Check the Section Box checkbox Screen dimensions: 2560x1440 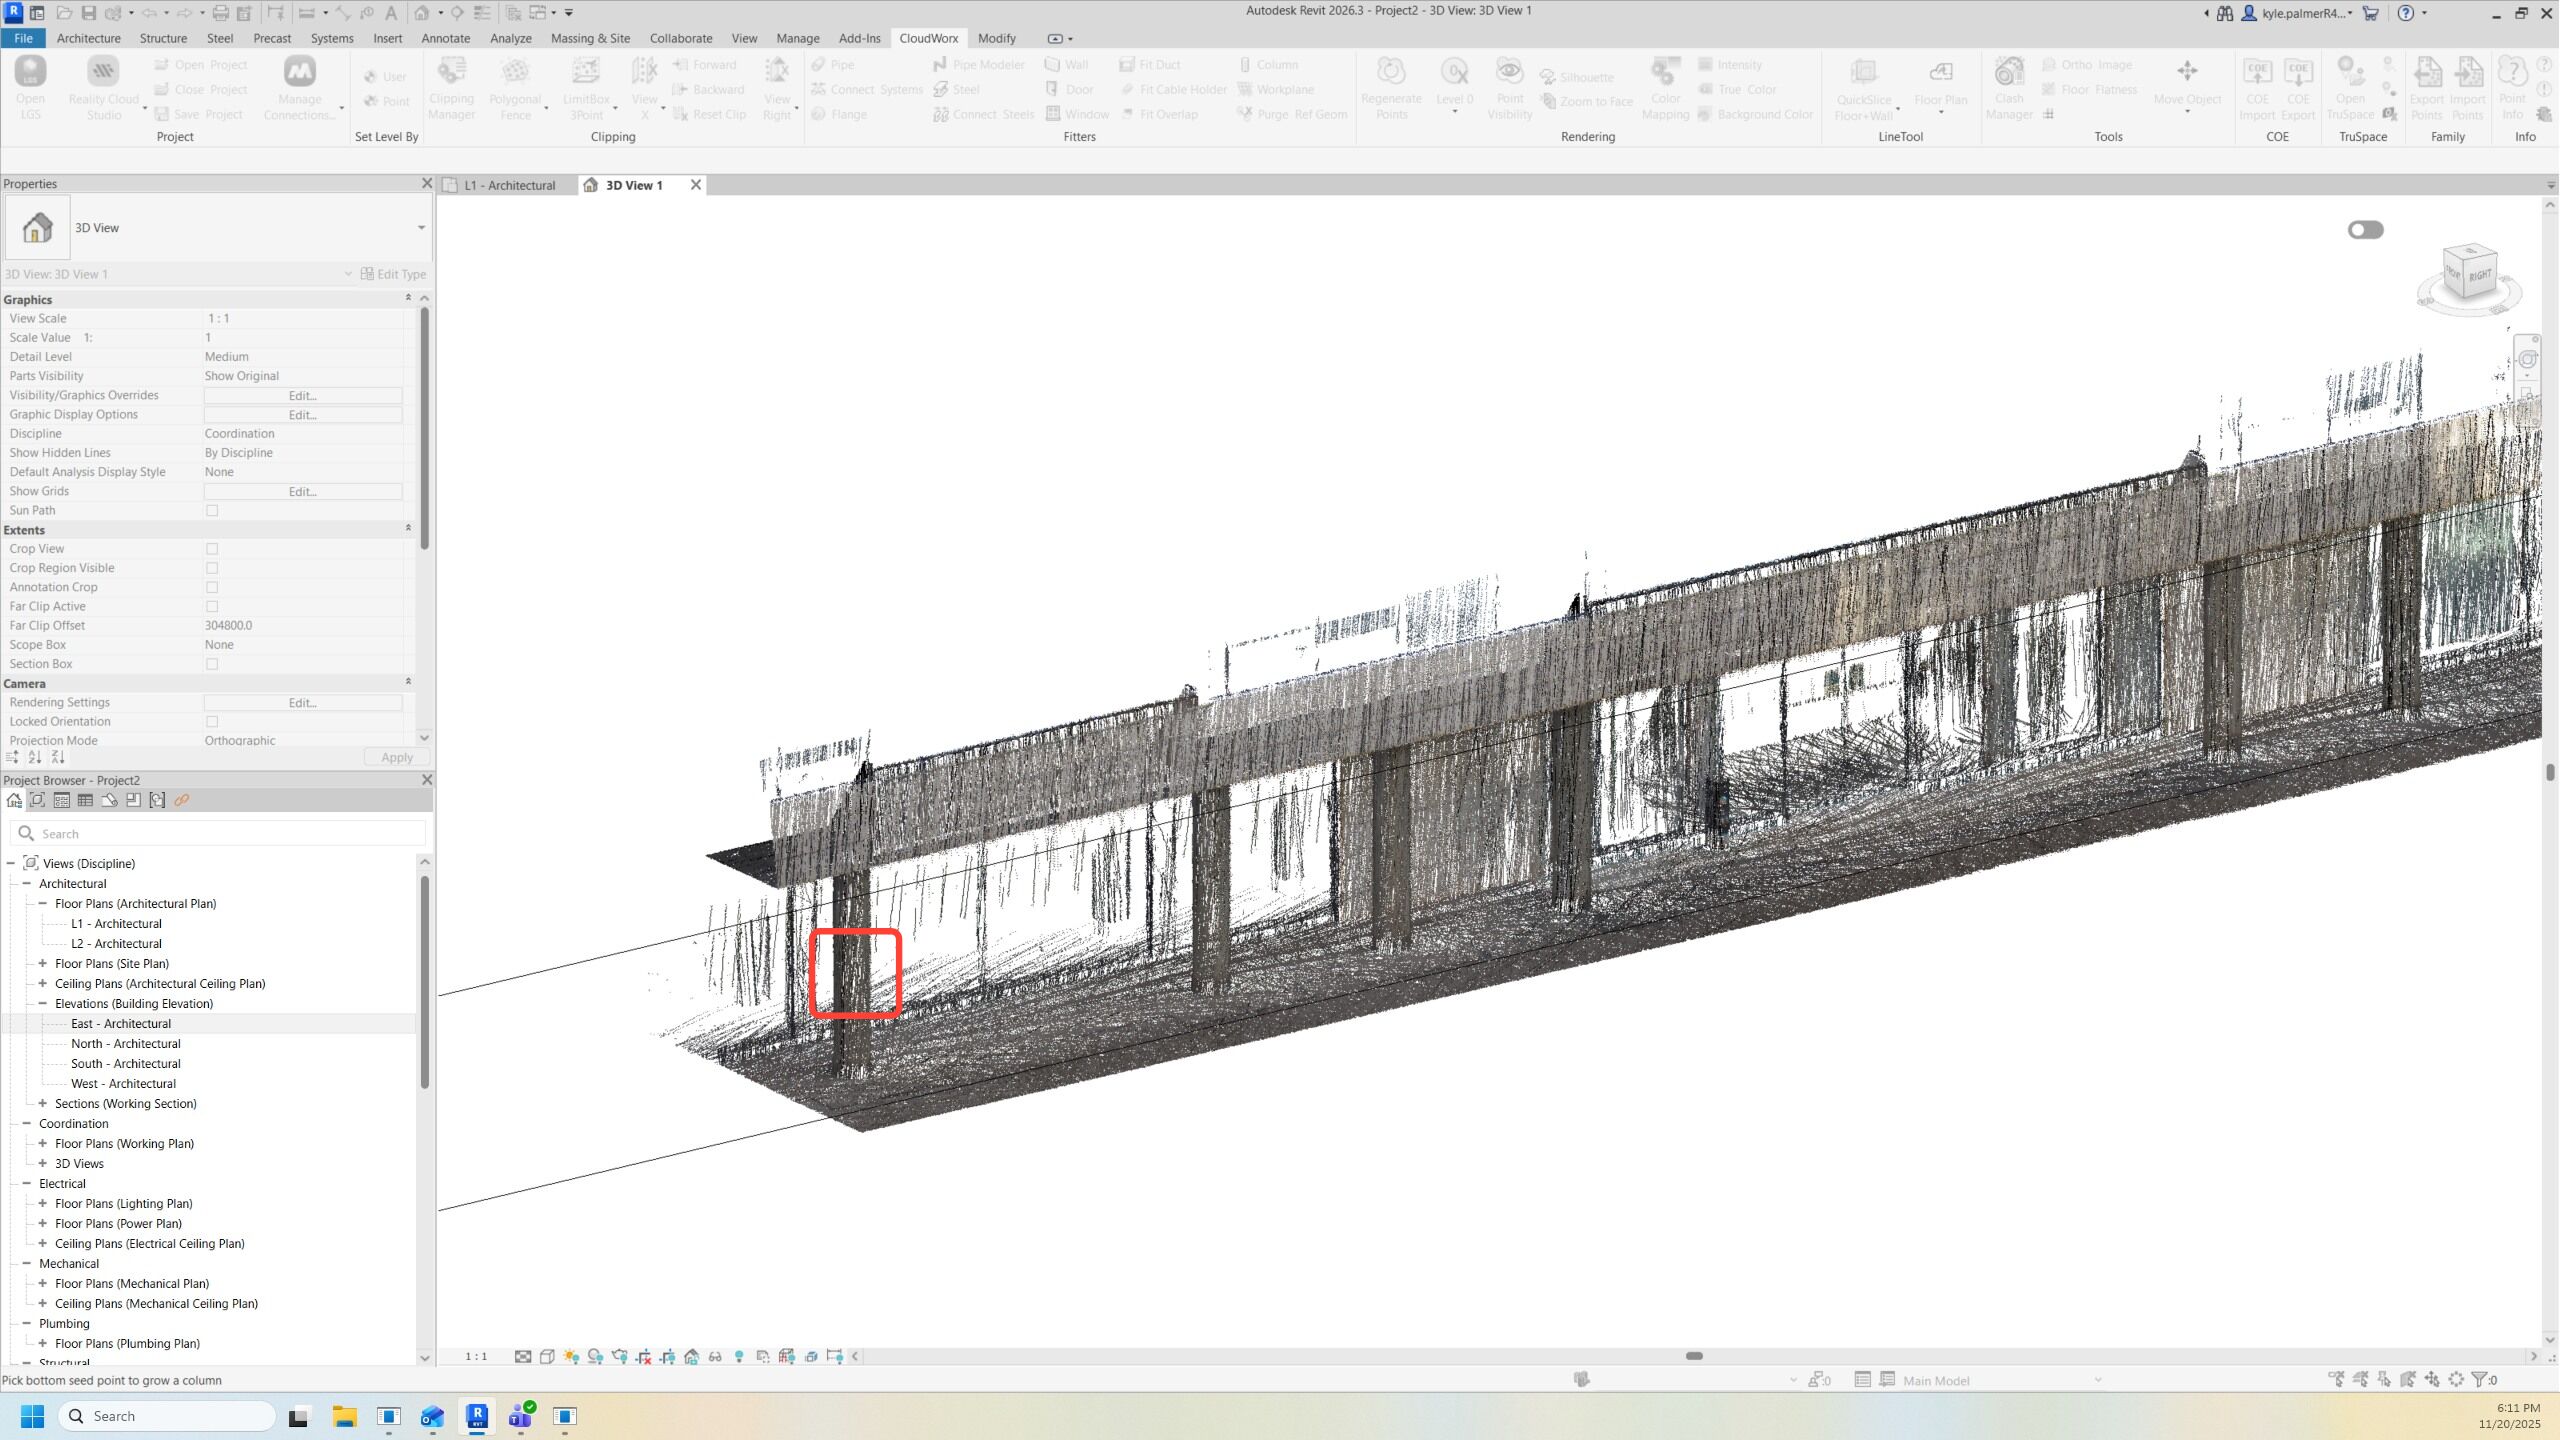pyautogui.click(x=212, y=664)
